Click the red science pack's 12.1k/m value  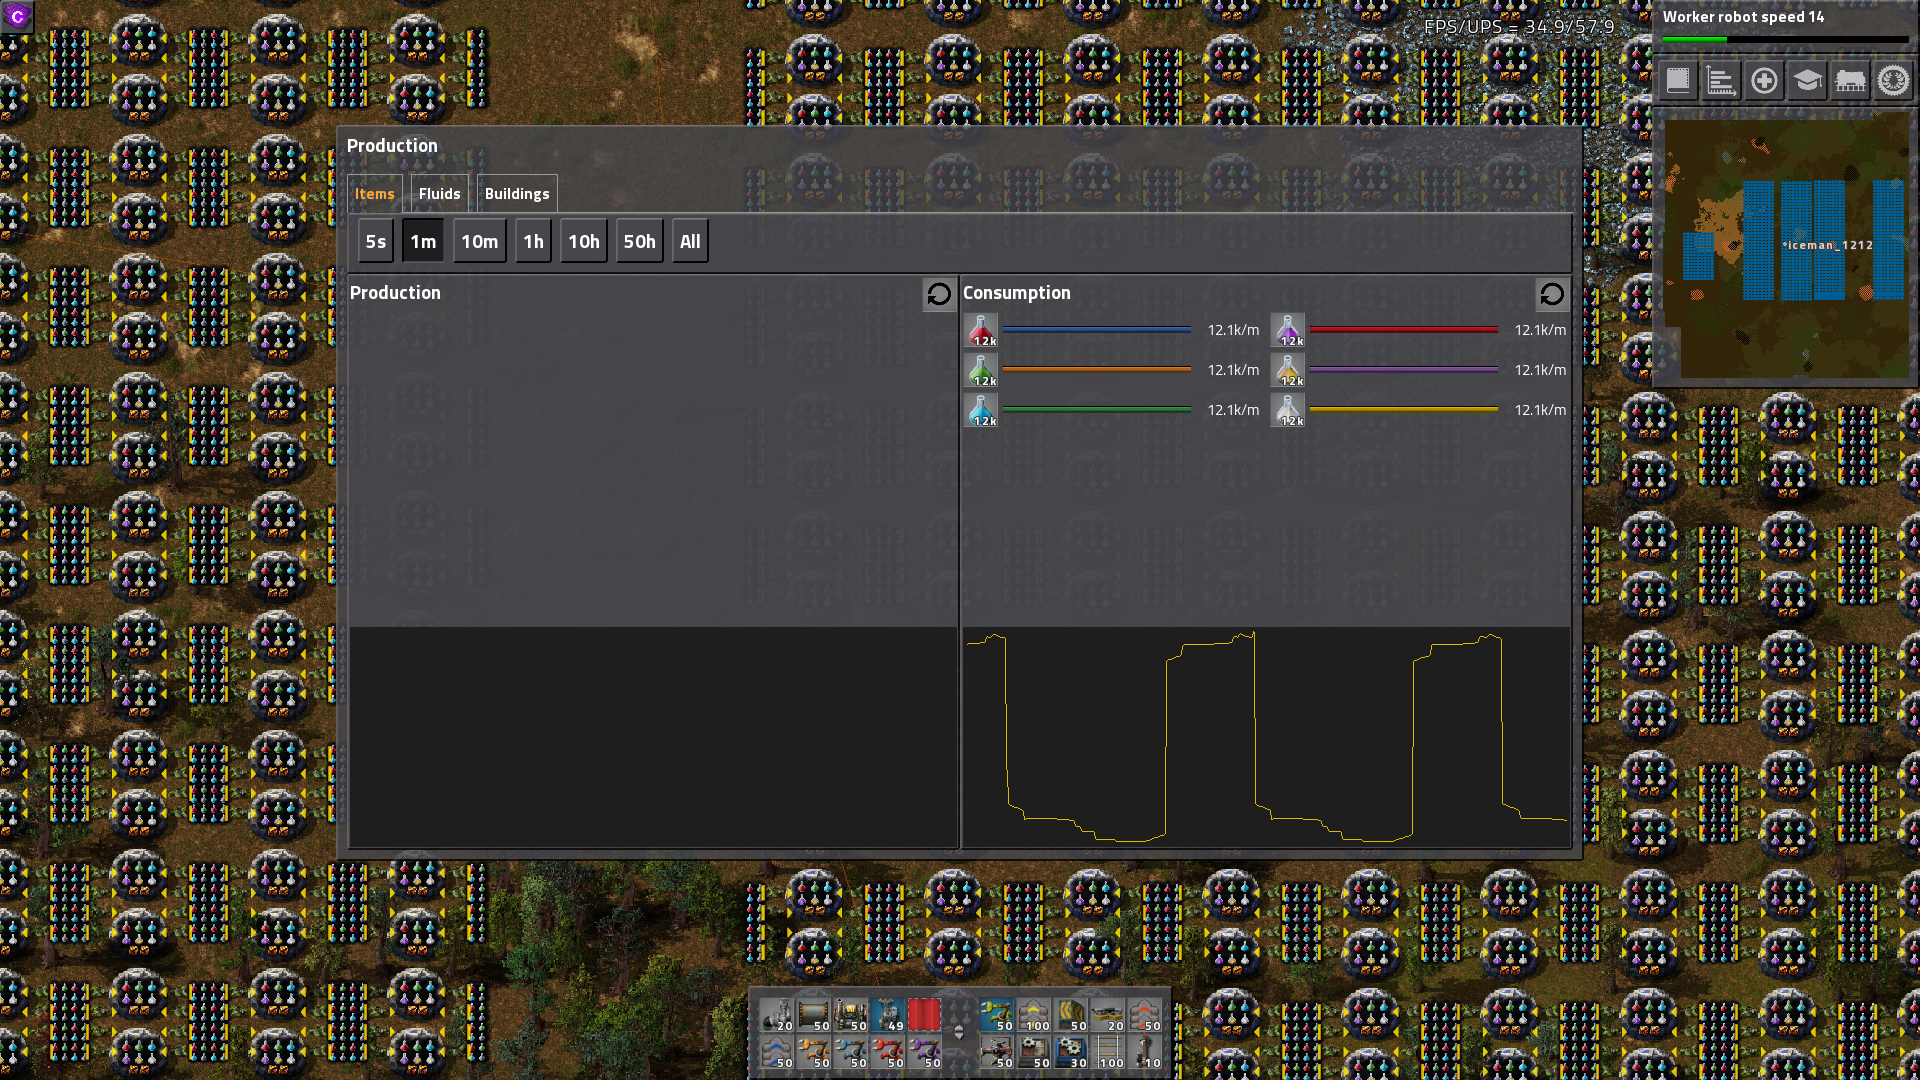(x=1233, y=330)
